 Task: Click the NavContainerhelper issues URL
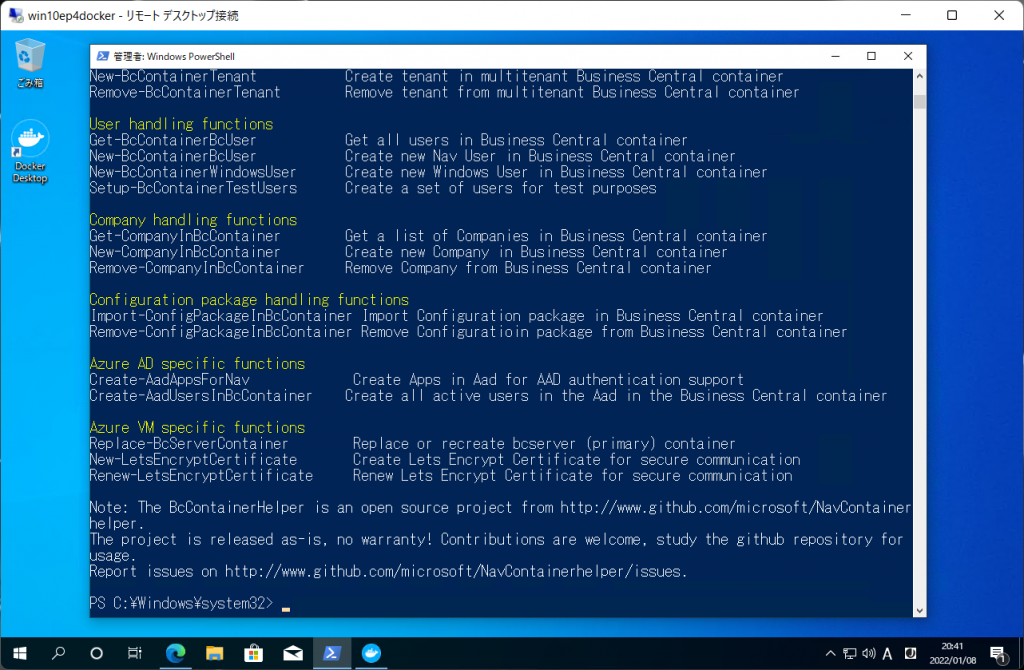pyautogui.click(x=454, y=571)
